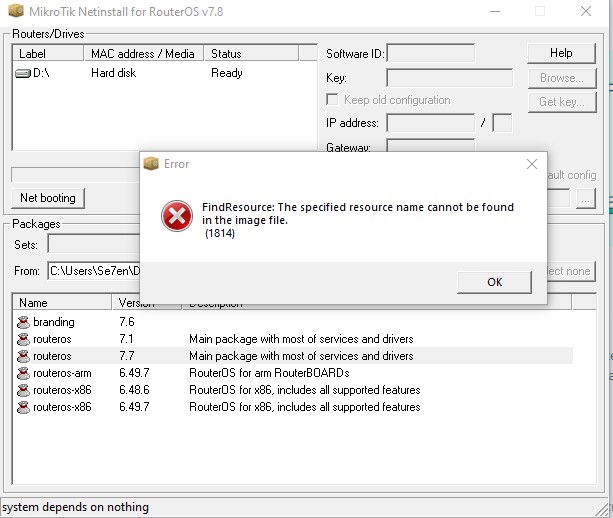The width and height of the screenshot is (613, 518).
Task: Click the routeros-arm 6.49.7 package icon
Action: tap(23, 373)
